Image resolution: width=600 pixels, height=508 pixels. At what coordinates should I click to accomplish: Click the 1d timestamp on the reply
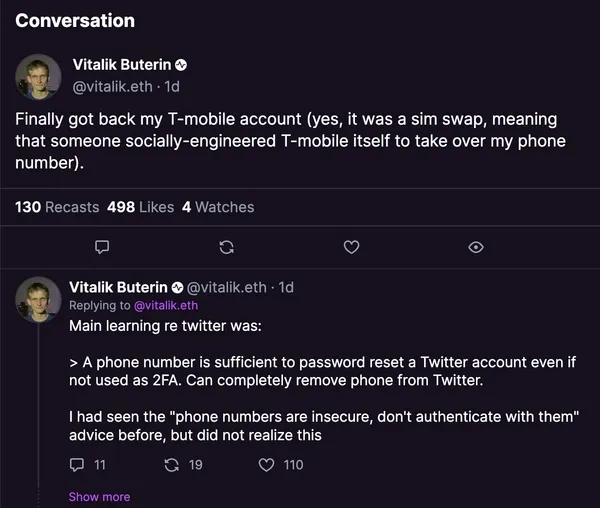point(285,288)
